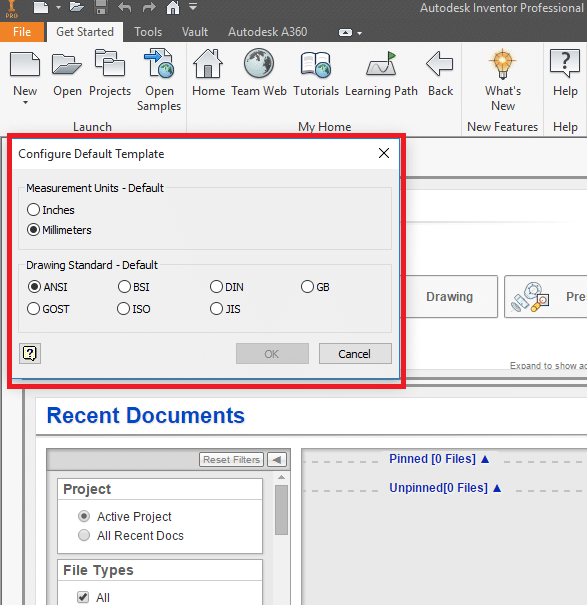
Task: Select the All Recent Docs filter option
Action: pos(130,536)
